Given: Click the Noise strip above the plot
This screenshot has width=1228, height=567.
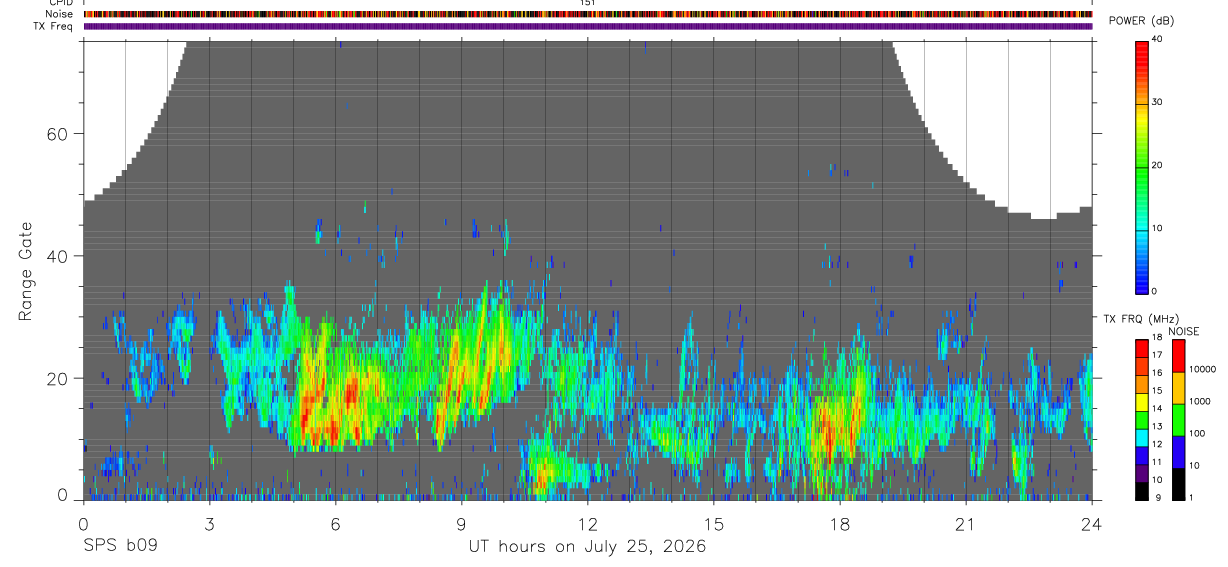Looking at the screenshot, I should point(588,14).
